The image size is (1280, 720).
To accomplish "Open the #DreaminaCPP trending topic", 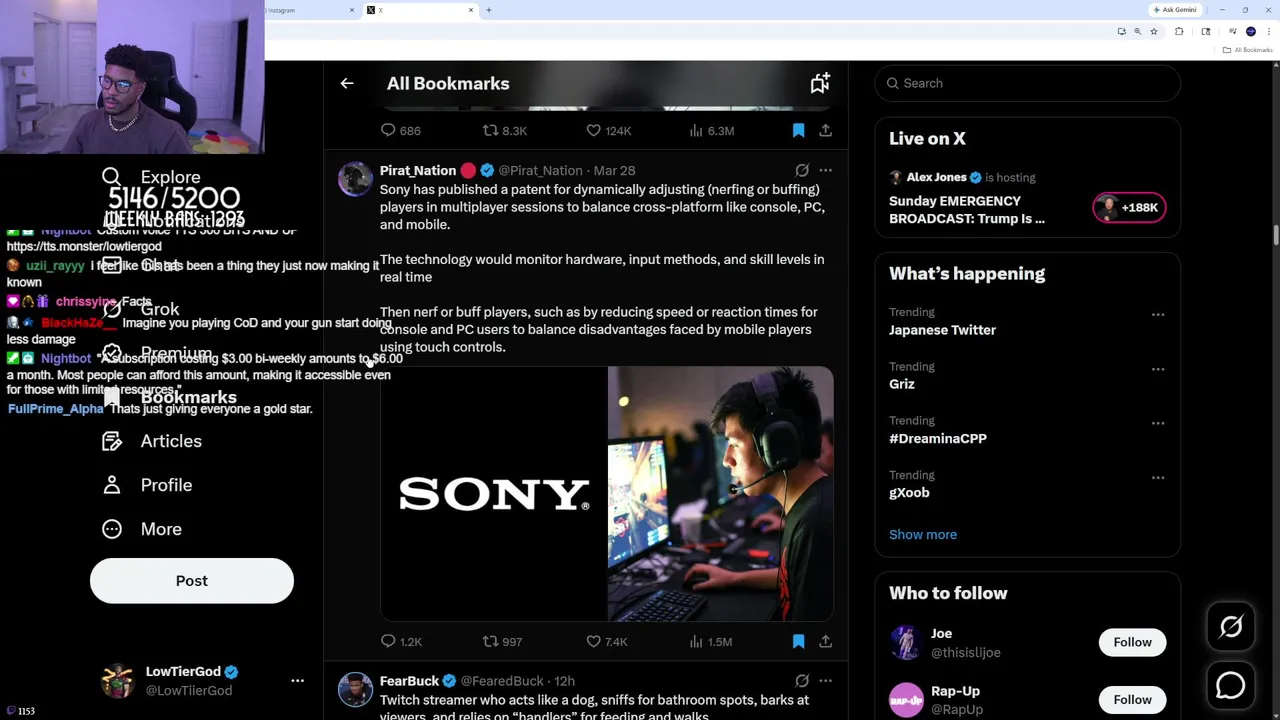I will pyautogui.click(x=938, y=438).
